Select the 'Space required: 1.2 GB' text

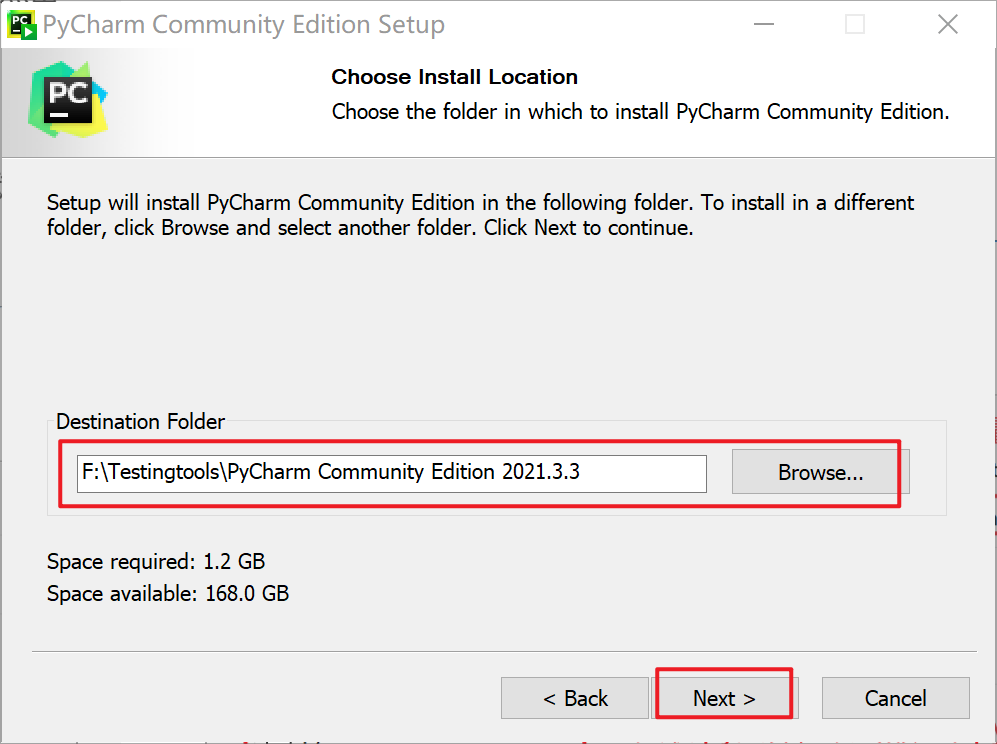point(156,561)
